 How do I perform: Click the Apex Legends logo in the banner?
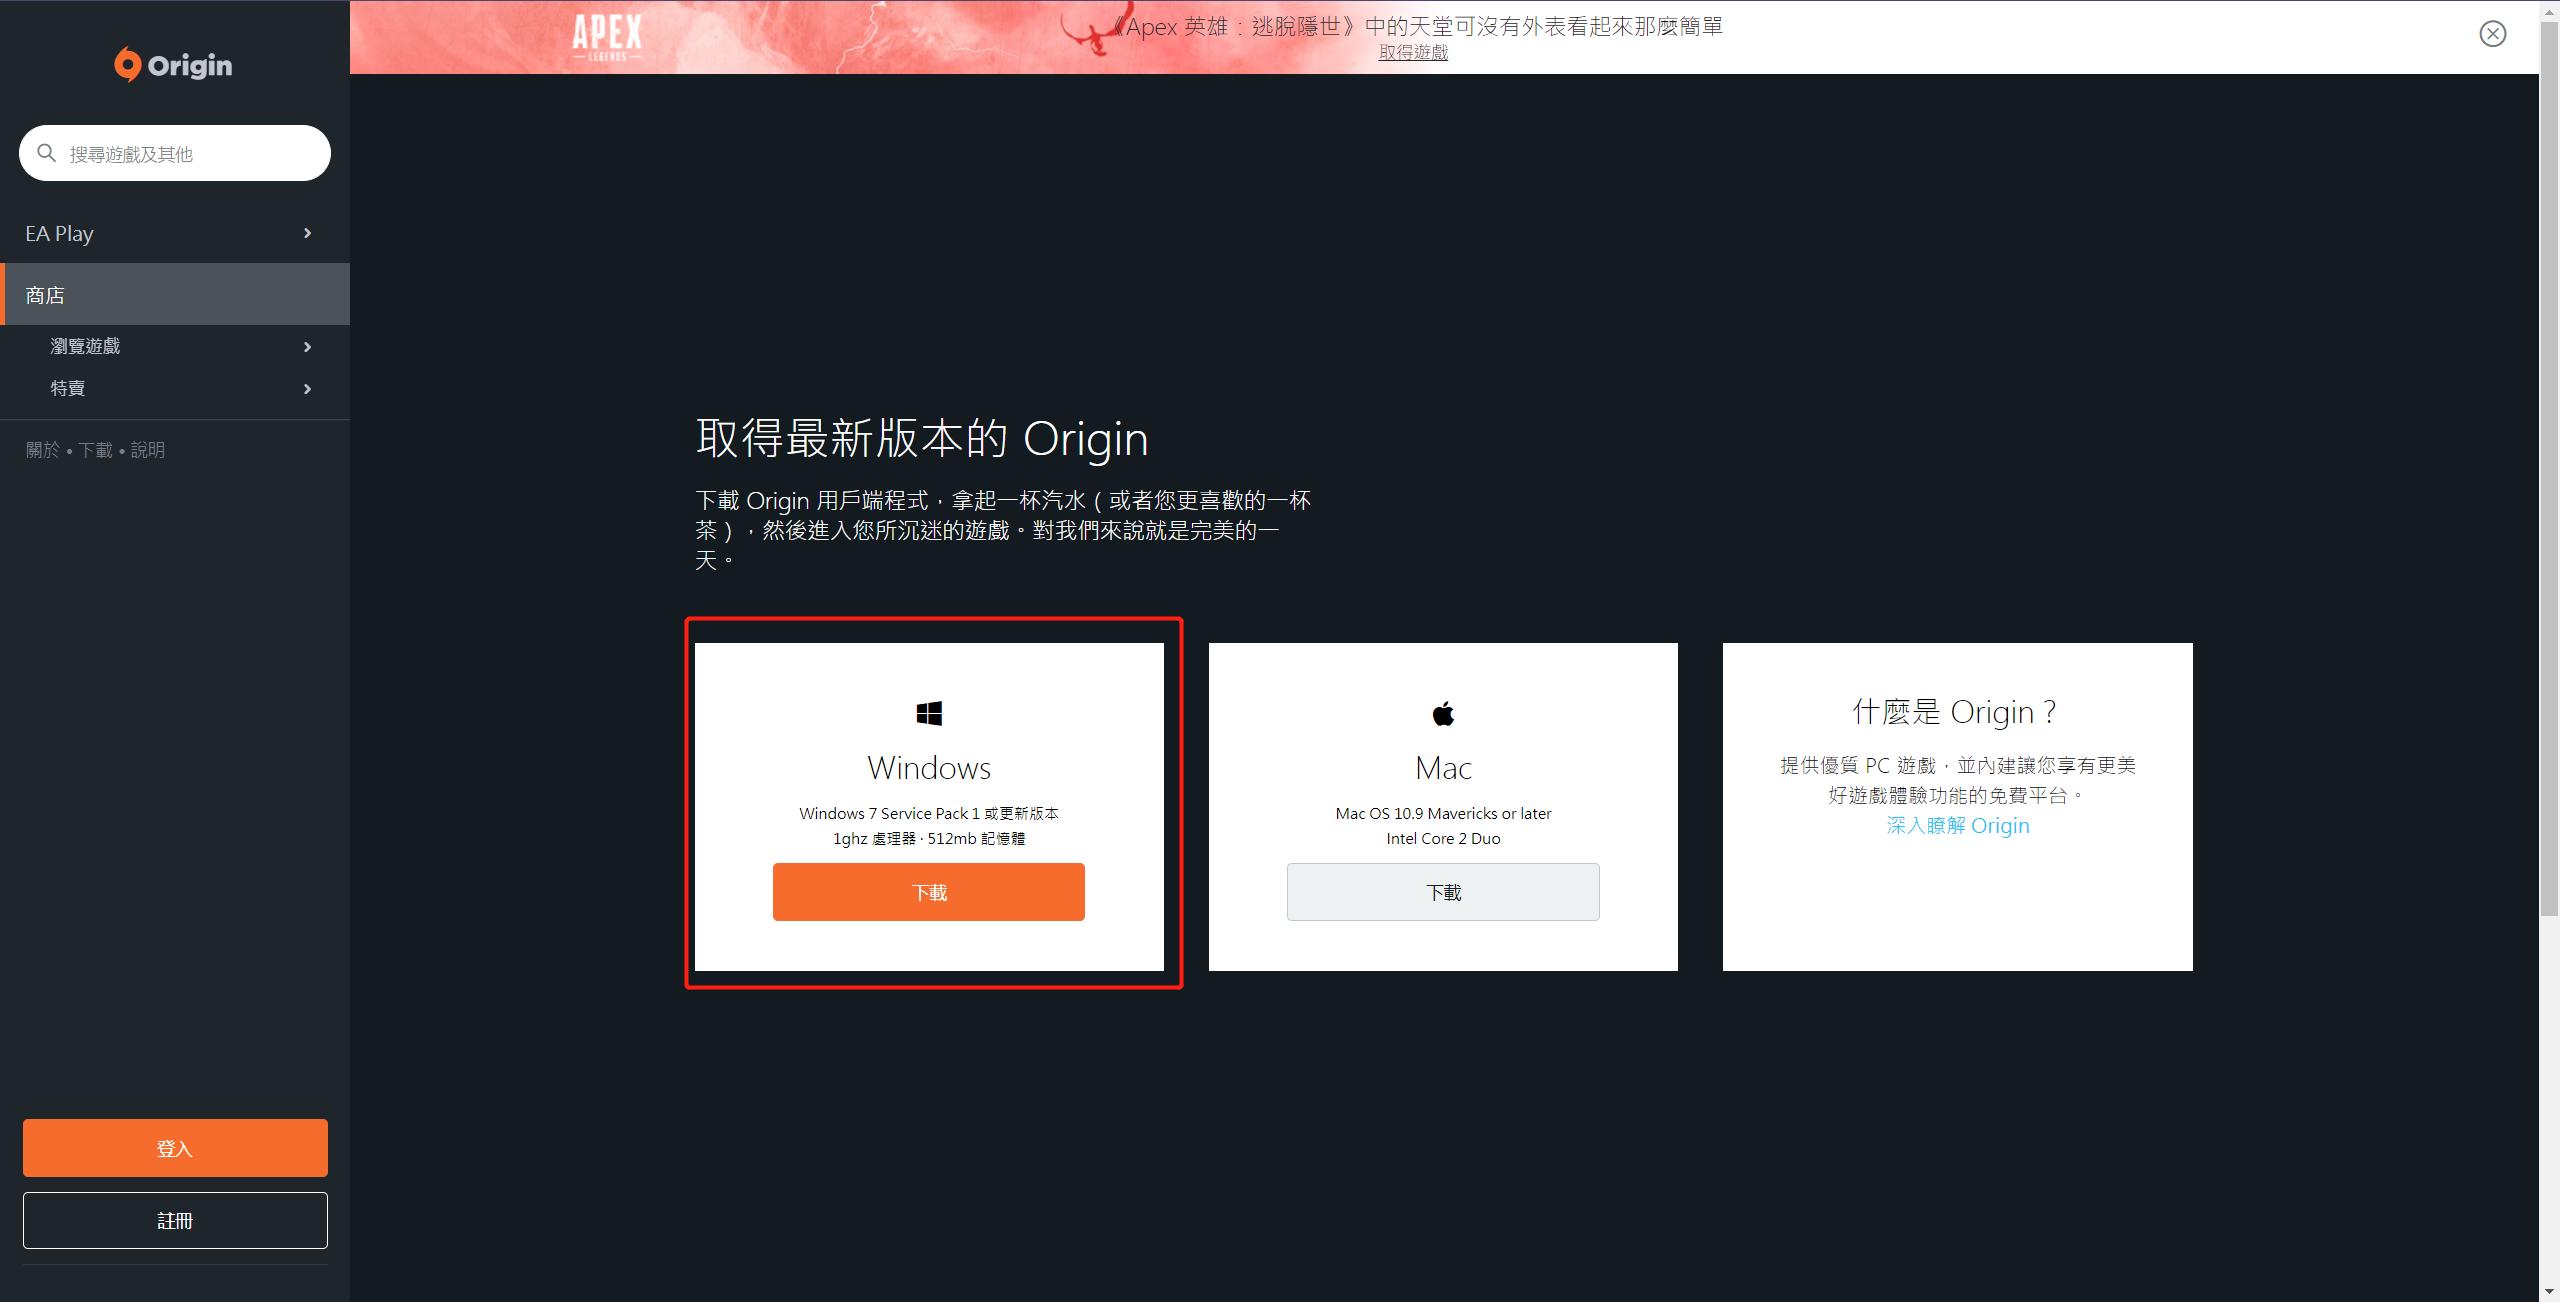(607, 37)
